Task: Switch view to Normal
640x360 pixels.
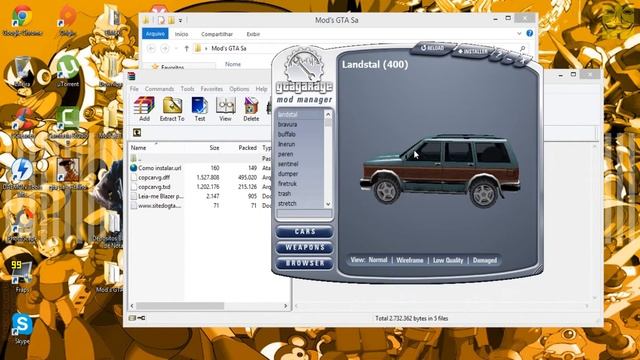Action: pyautogui.click(x=378, y=260)
